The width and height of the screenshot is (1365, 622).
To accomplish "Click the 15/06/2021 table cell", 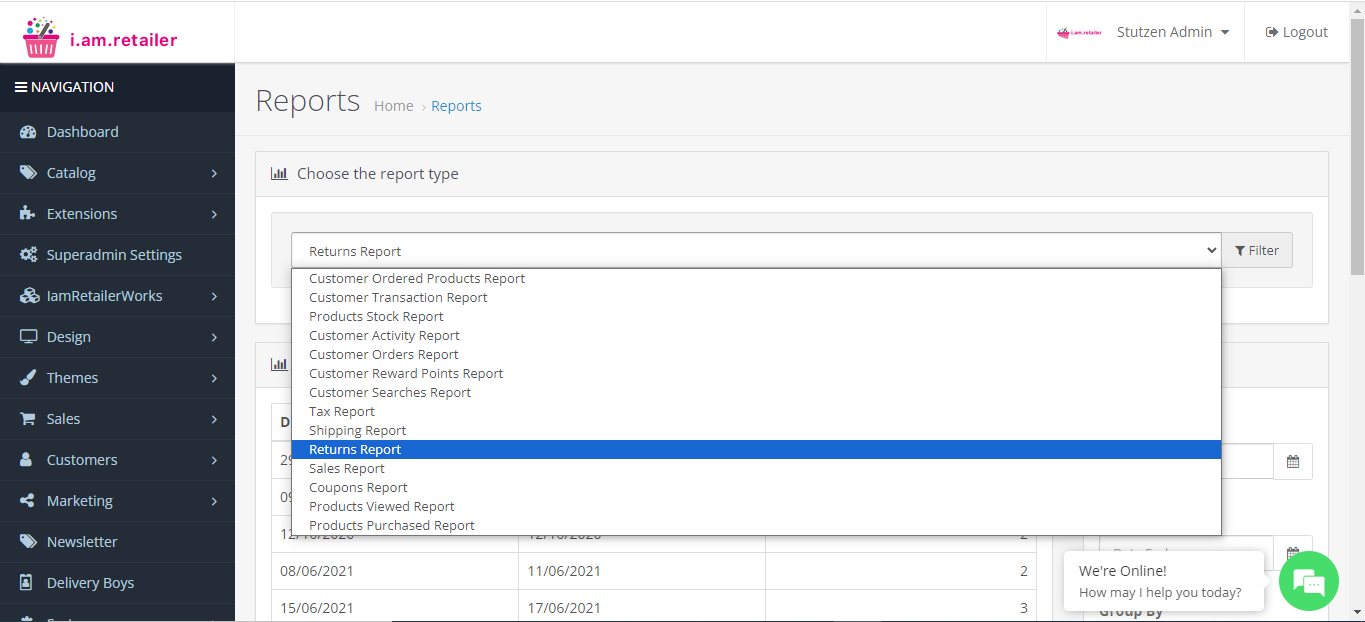I will [x=395, y=608].
